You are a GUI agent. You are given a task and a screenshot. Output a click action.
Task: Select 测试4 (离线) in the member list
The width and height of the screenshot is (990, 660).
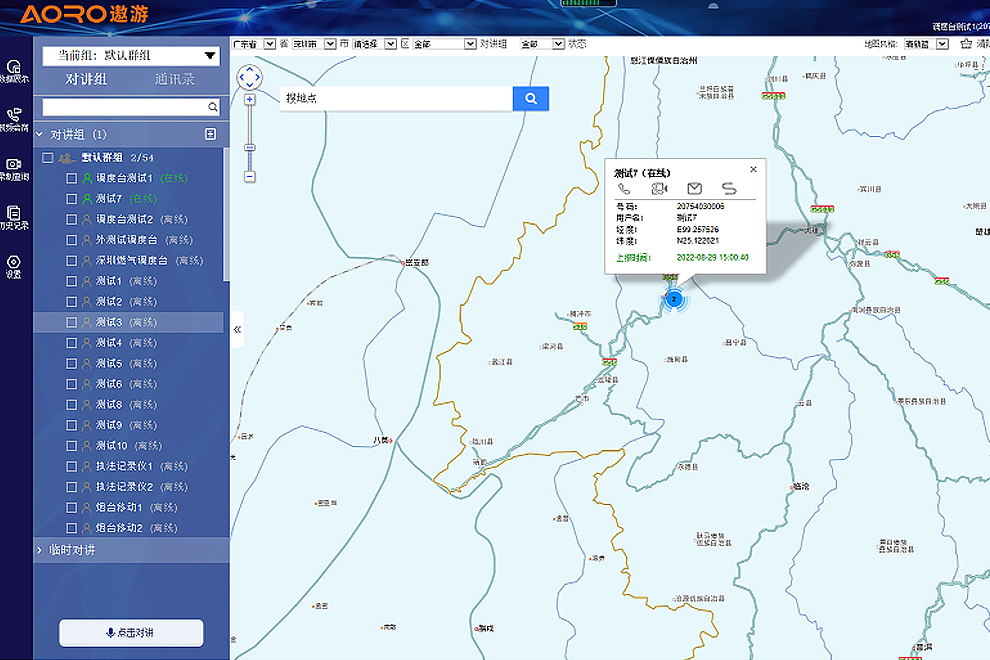[128, 343]
